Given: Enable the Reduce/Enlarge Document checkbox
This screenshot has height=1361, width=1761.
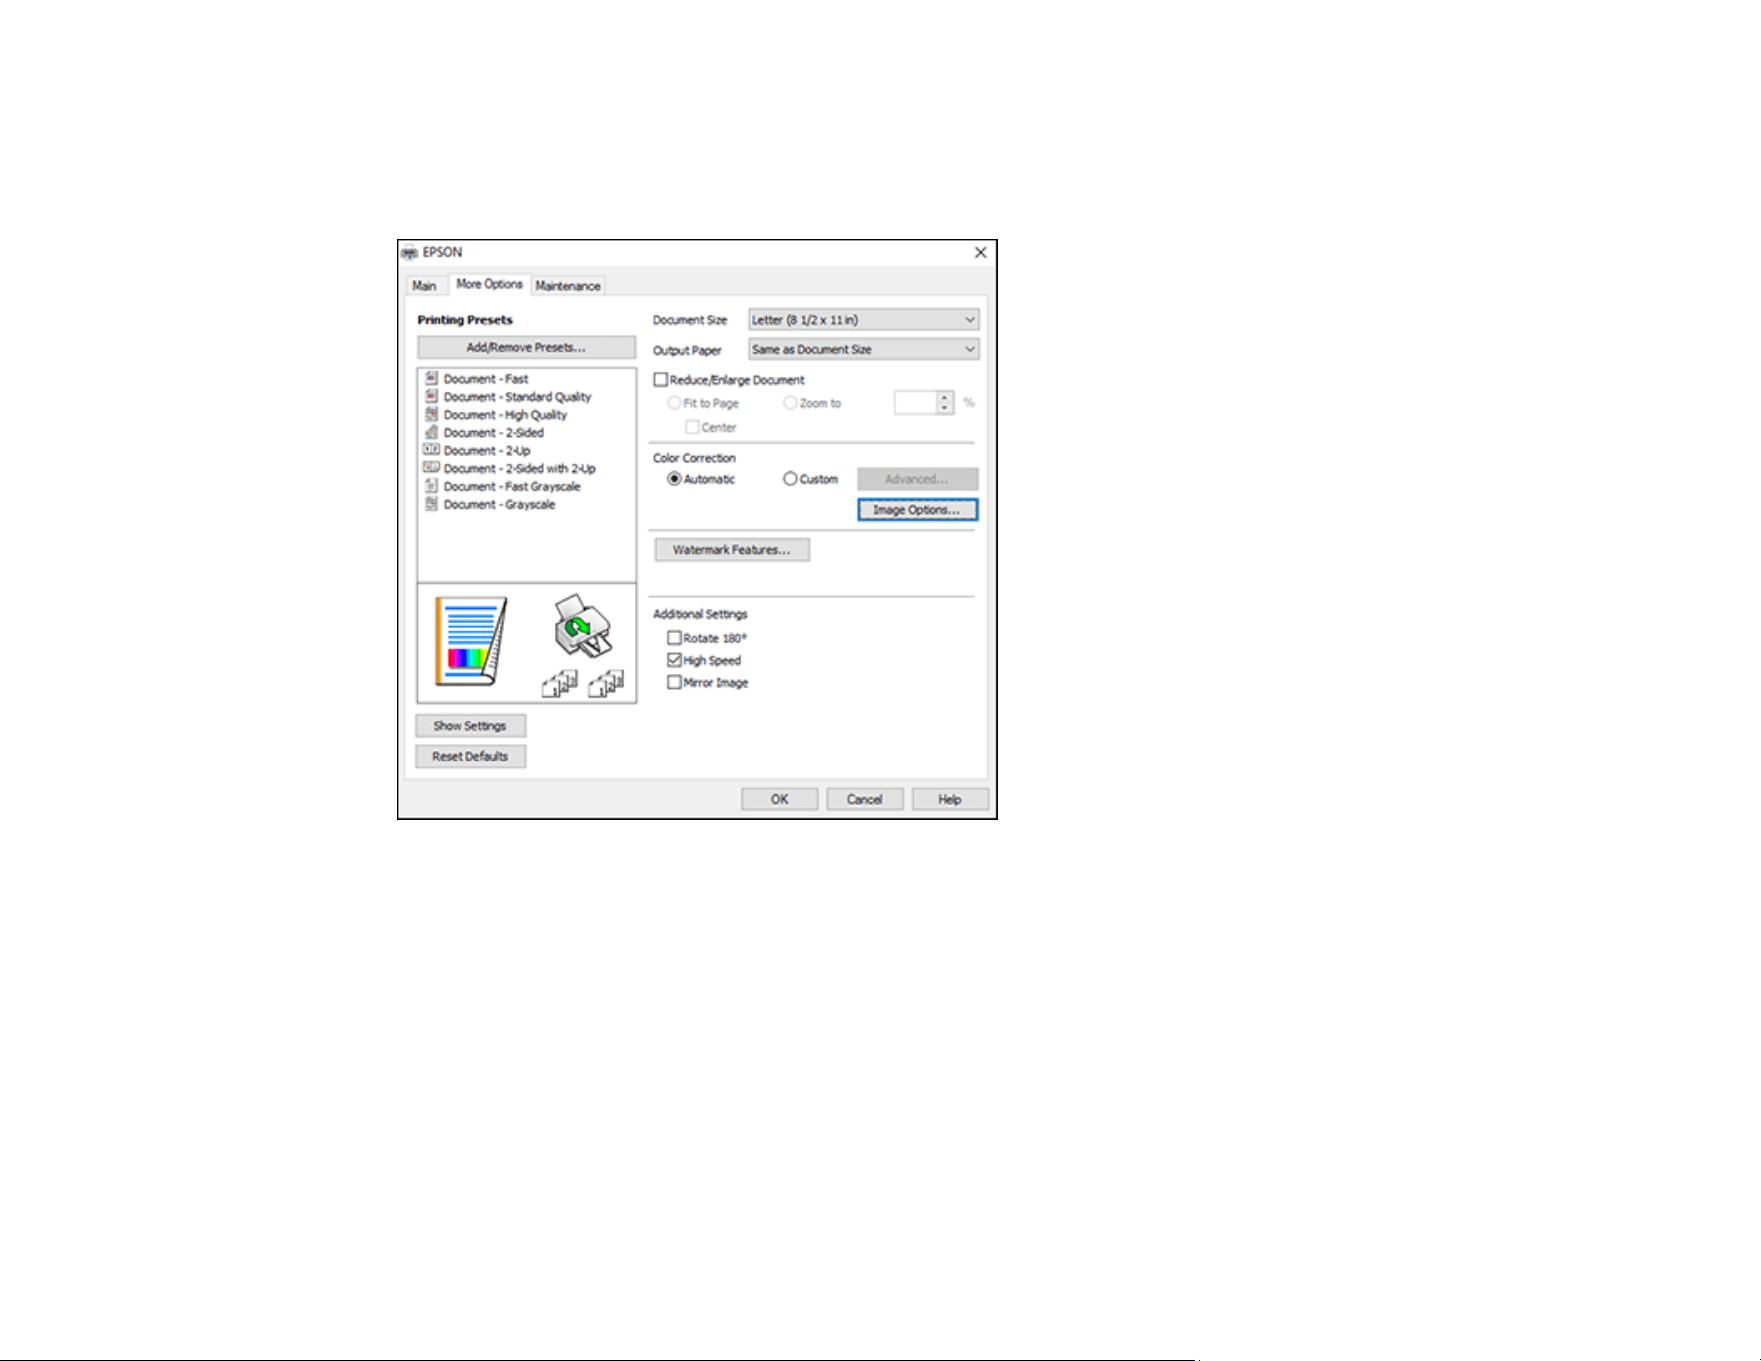Looking at the screenshot, I should [x=660, y=380].
